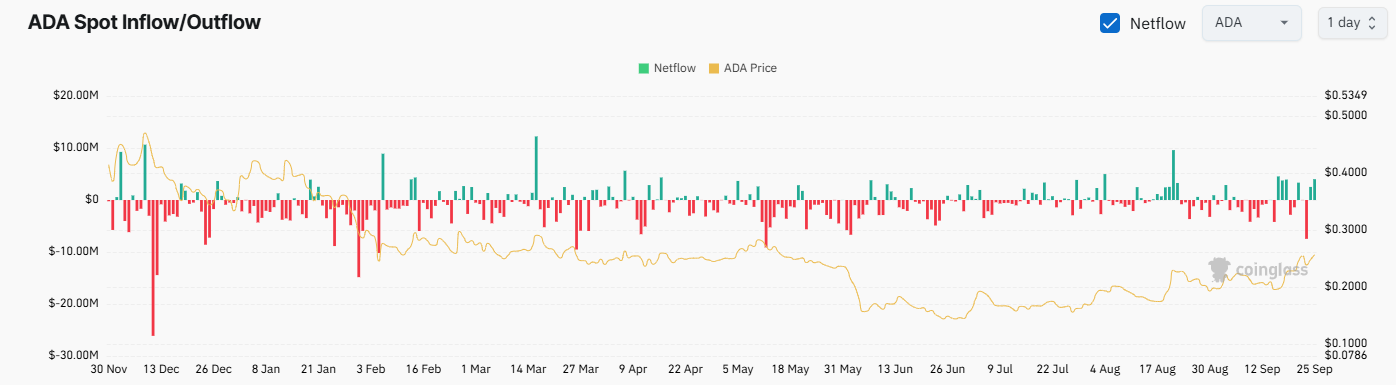Click the 1 Mar date label
The height and width of the screenshot is (385, 1396).
[476, 370]
